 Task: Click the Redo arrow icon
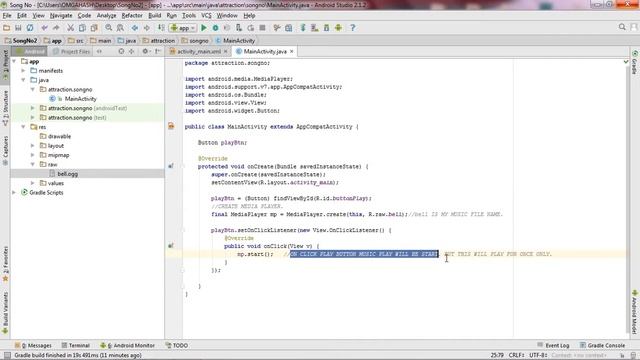click(56, 28)
